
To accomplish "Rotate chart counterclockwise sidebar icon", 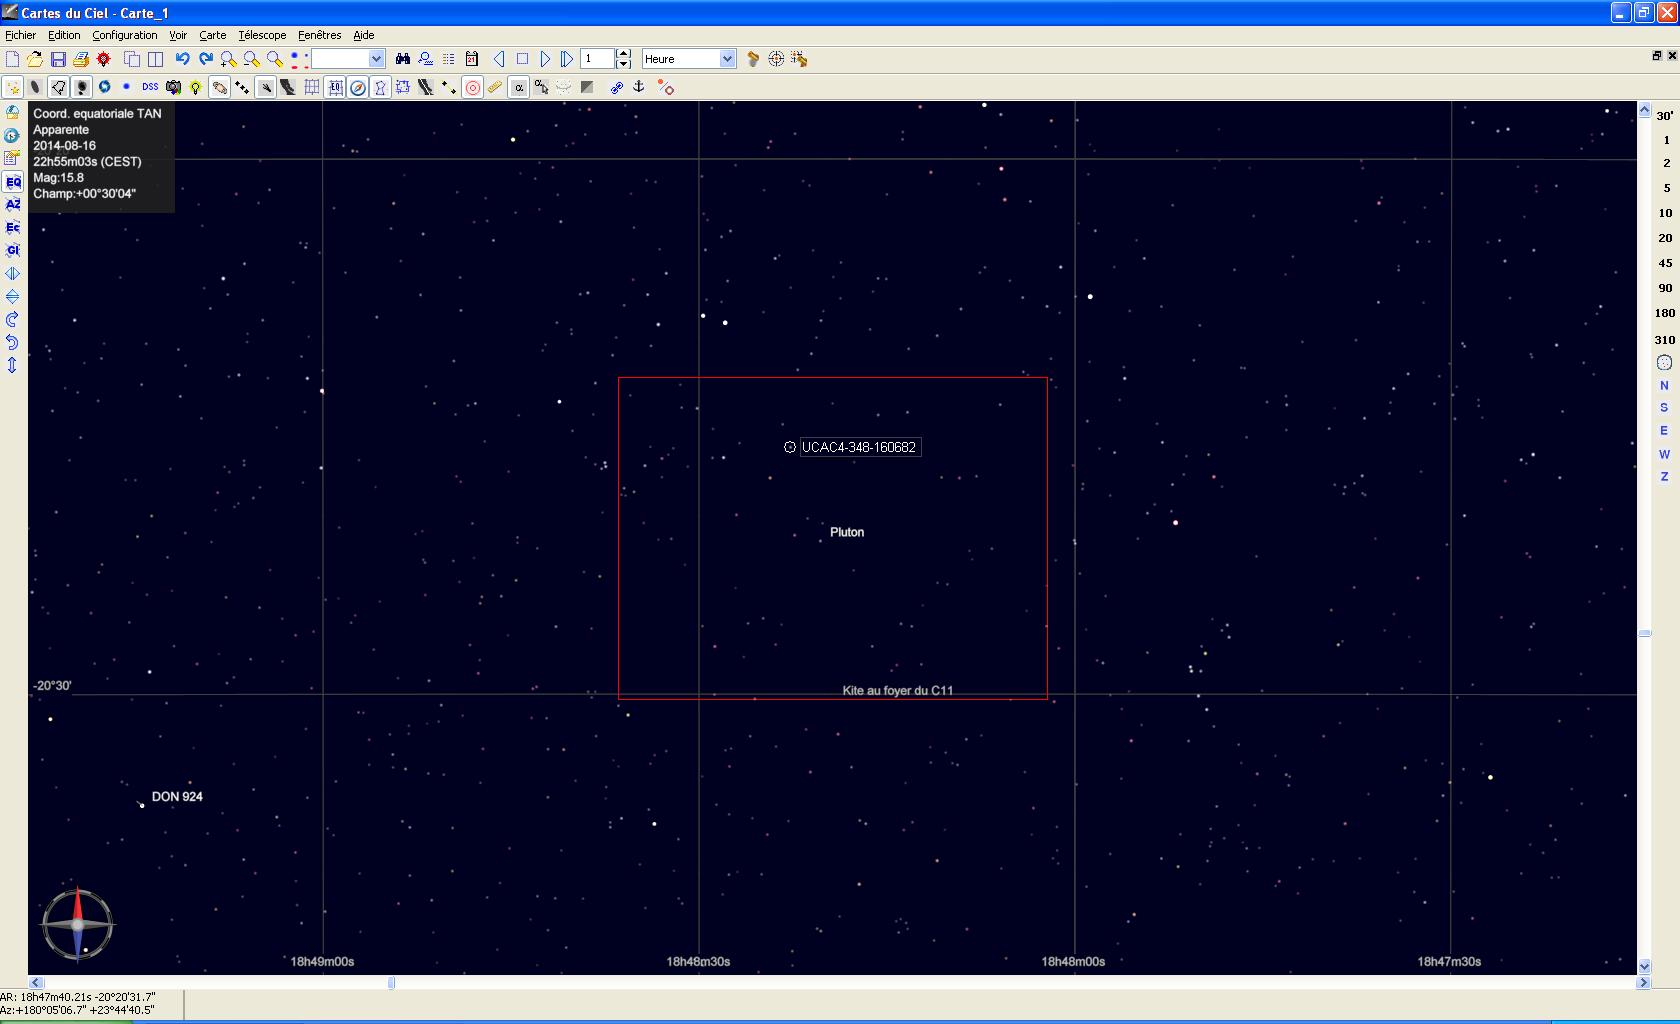I will [13, 342].
